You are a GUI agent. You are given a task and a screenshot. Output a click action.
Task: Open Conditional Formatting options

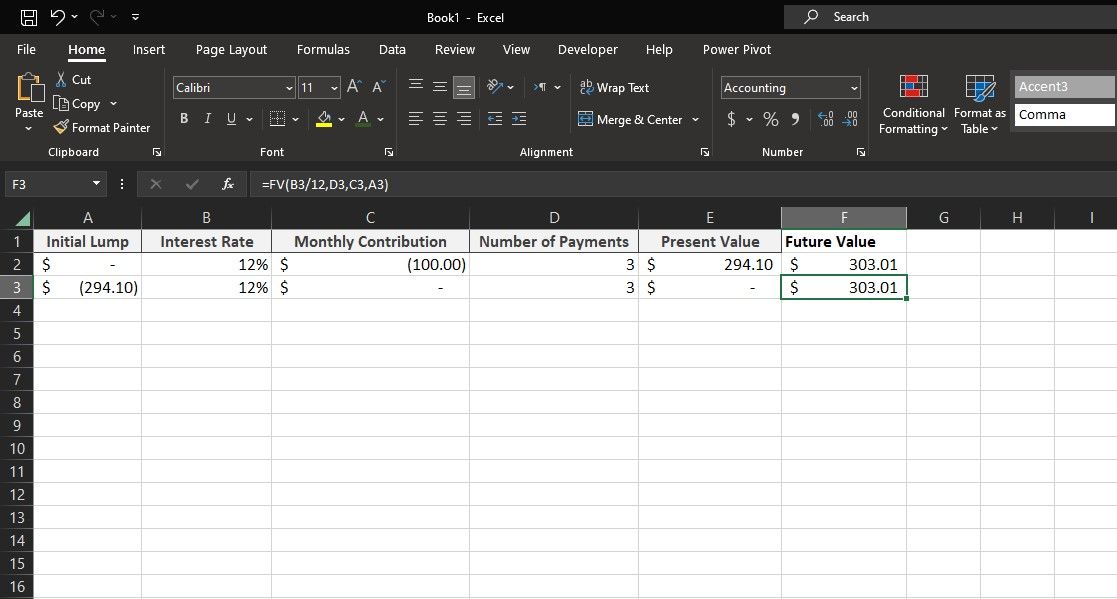tap(912, 104)
